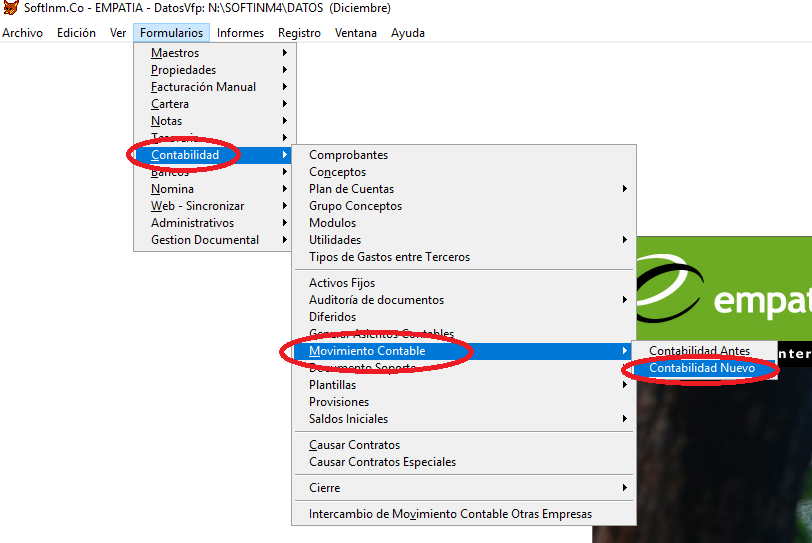Select Conceptos entry

[x=464, y=172]
